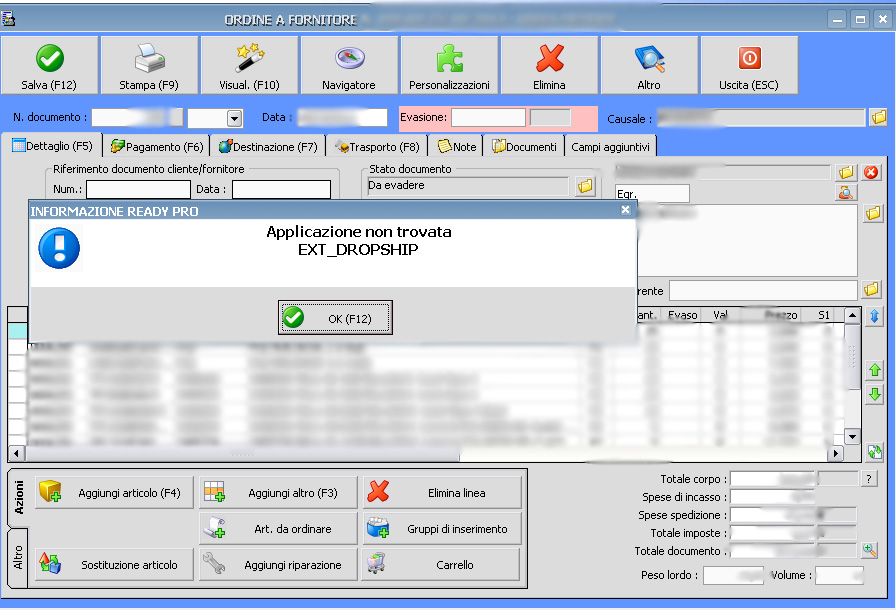The width and height of the screenshot is (896, 610).
Task: Click the supplier folder lookup icon
Action: 846,172
